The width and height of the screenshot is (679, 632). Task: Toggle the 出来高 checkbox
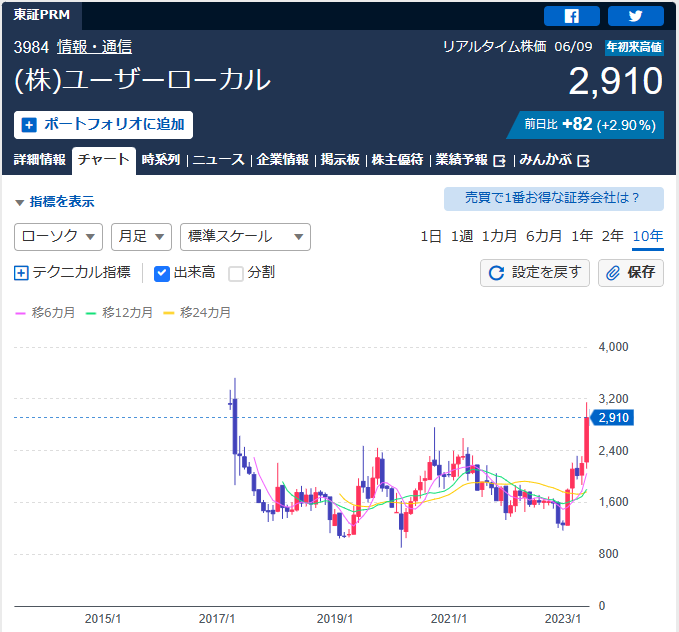[162, 273]
